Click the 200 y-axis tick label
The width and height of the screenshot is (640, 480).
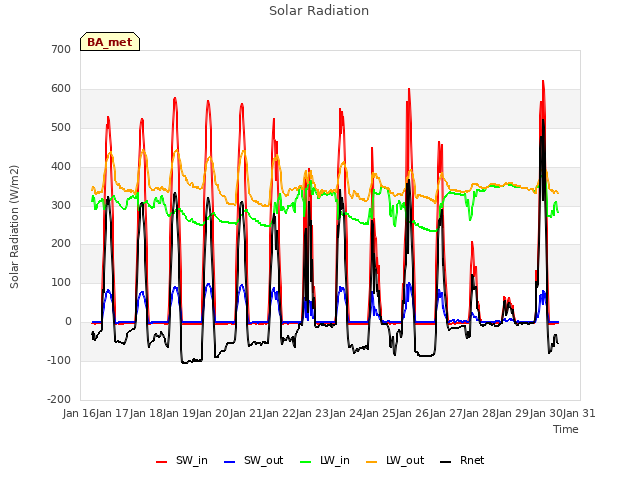[x=61, y=244]
